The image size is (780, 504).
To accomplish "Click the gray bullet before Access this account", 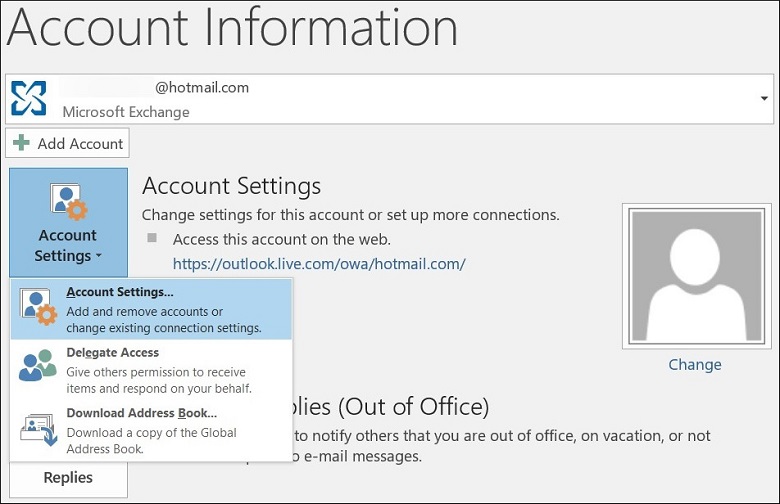I will tap(152, 238).
